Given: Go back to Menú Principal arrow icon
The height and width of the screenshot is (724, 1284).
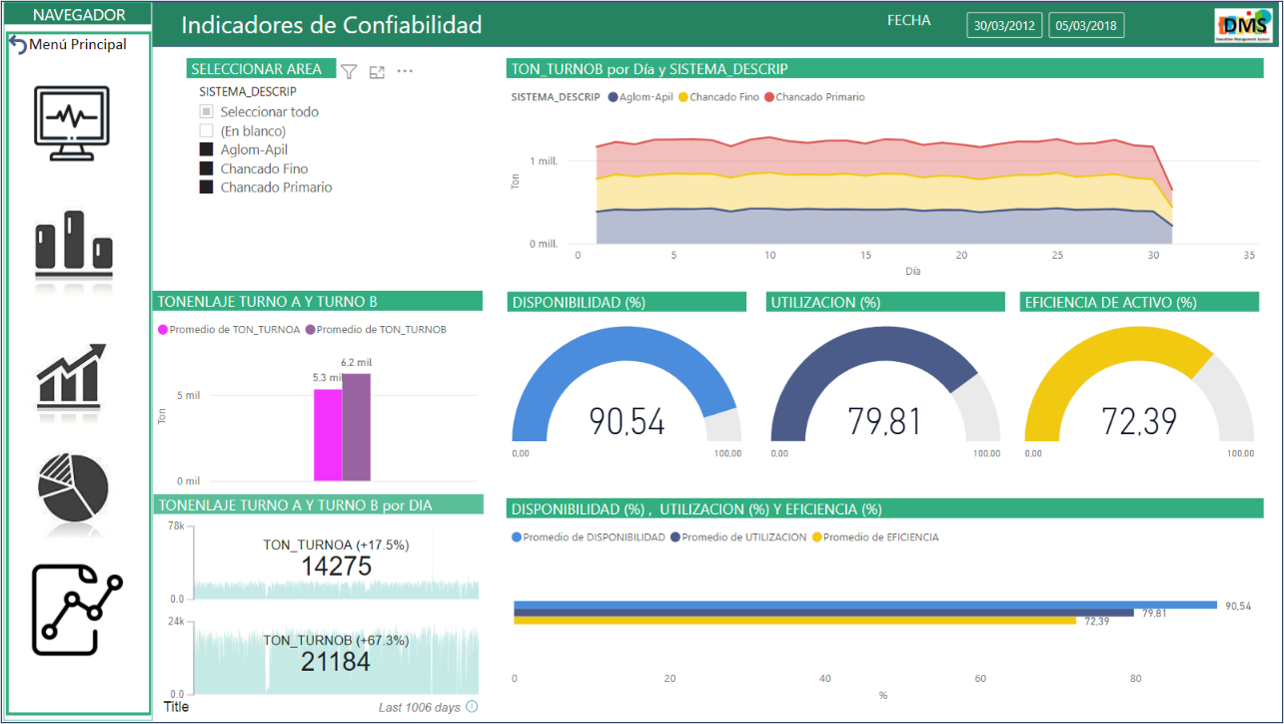Looking at the screenshot, I should click(18, 44).
